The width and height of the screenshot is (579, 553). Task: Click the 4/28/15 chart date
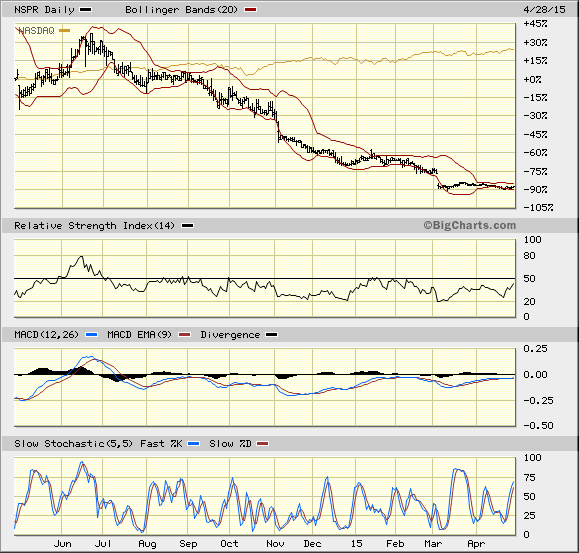coord(544,10)
